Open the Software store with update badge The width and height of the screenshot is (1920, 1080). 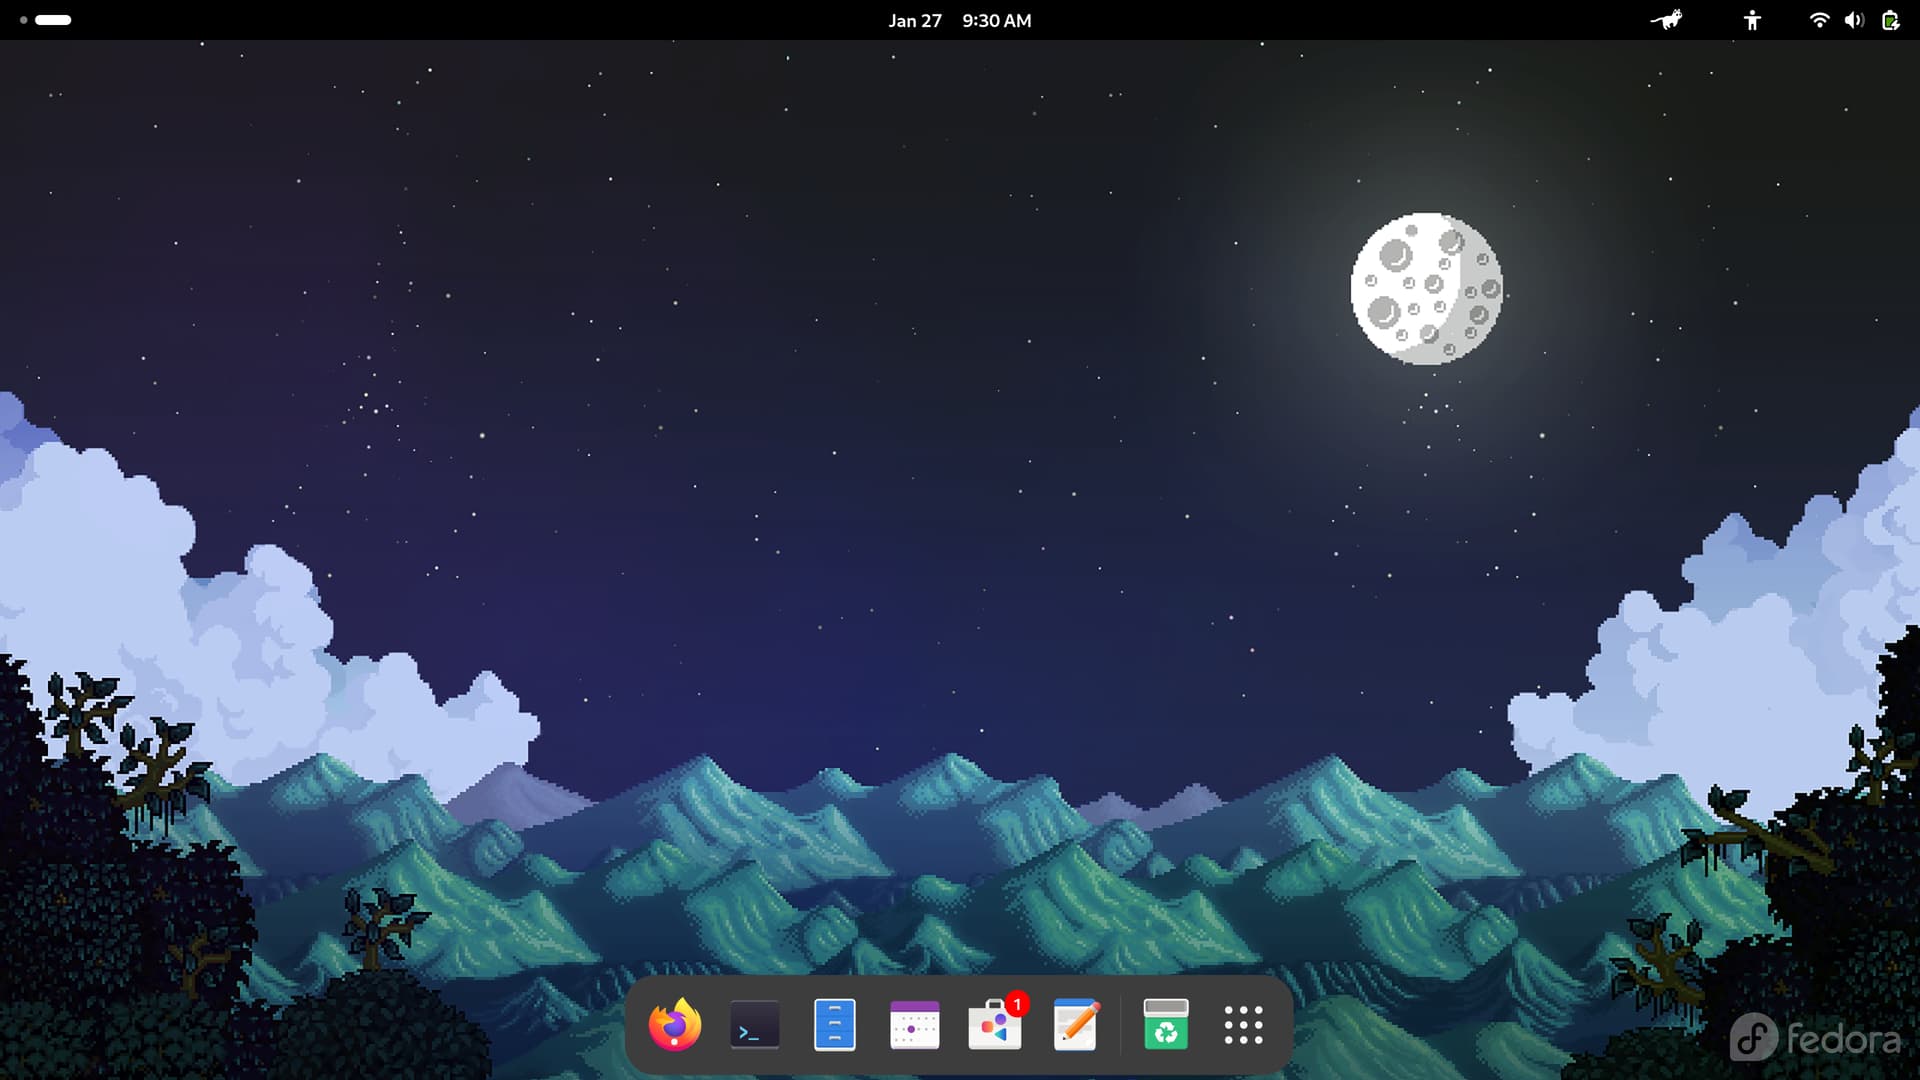coord(996,1023)
